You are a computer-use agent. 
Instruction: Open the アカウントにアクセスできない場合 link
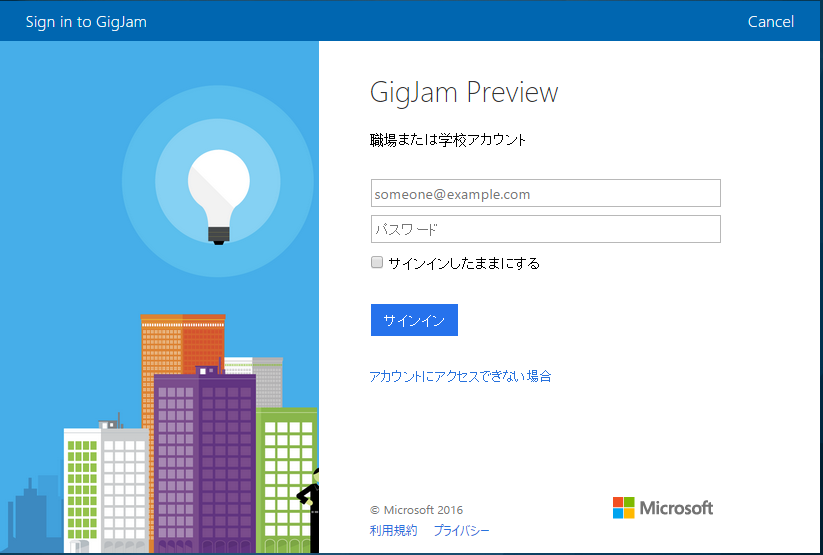[x=460, y=376]
